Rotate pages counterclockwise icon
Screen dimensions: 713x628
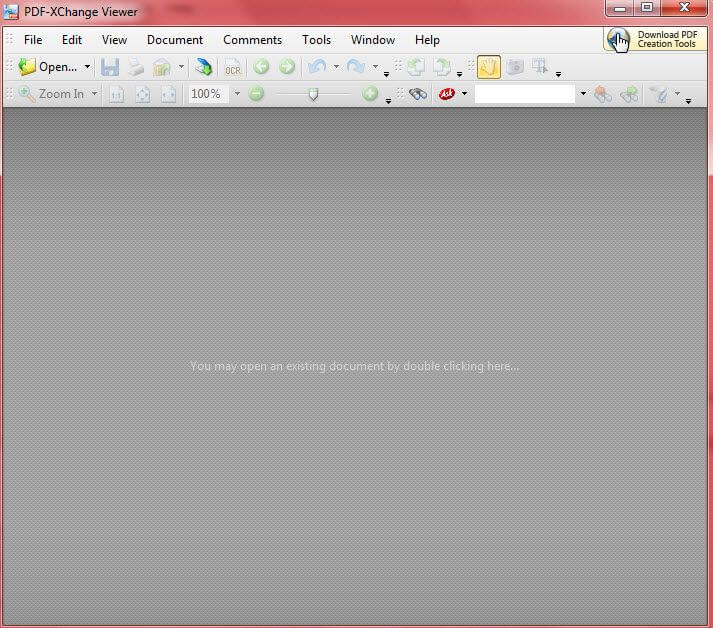416,67
